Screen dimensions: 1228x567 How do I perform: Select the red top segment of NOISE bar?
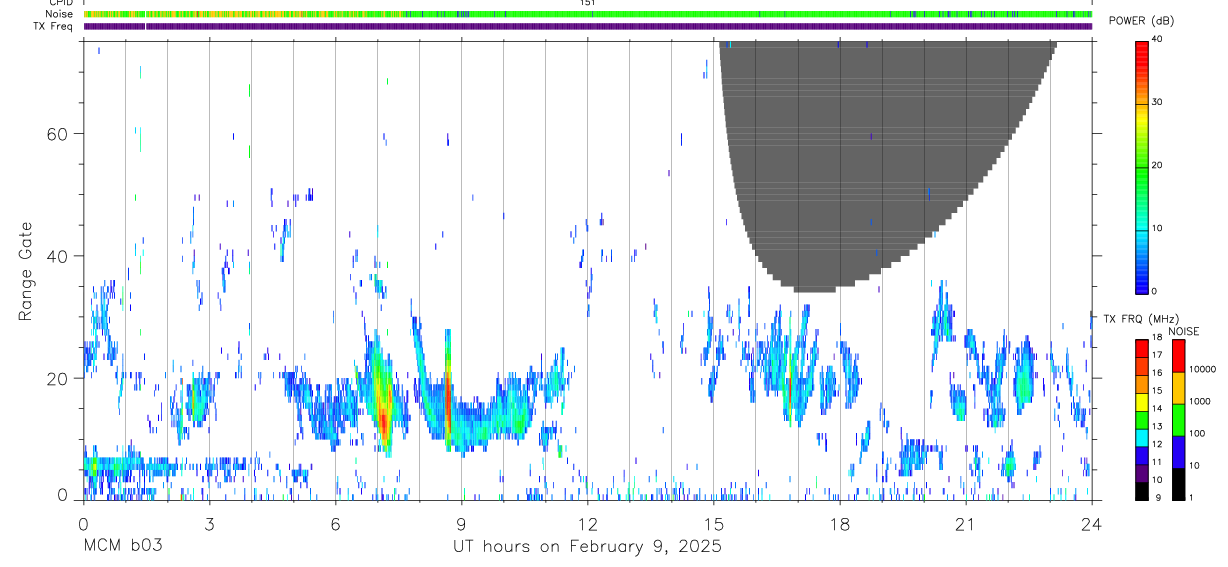[1178, 356]
